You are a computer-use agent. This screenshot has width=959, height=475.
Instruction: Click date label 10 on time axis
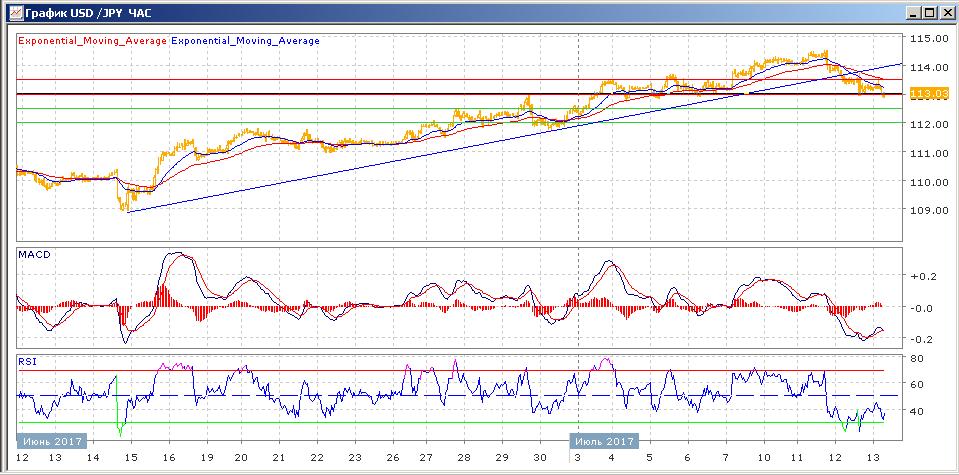coord(764,458)
